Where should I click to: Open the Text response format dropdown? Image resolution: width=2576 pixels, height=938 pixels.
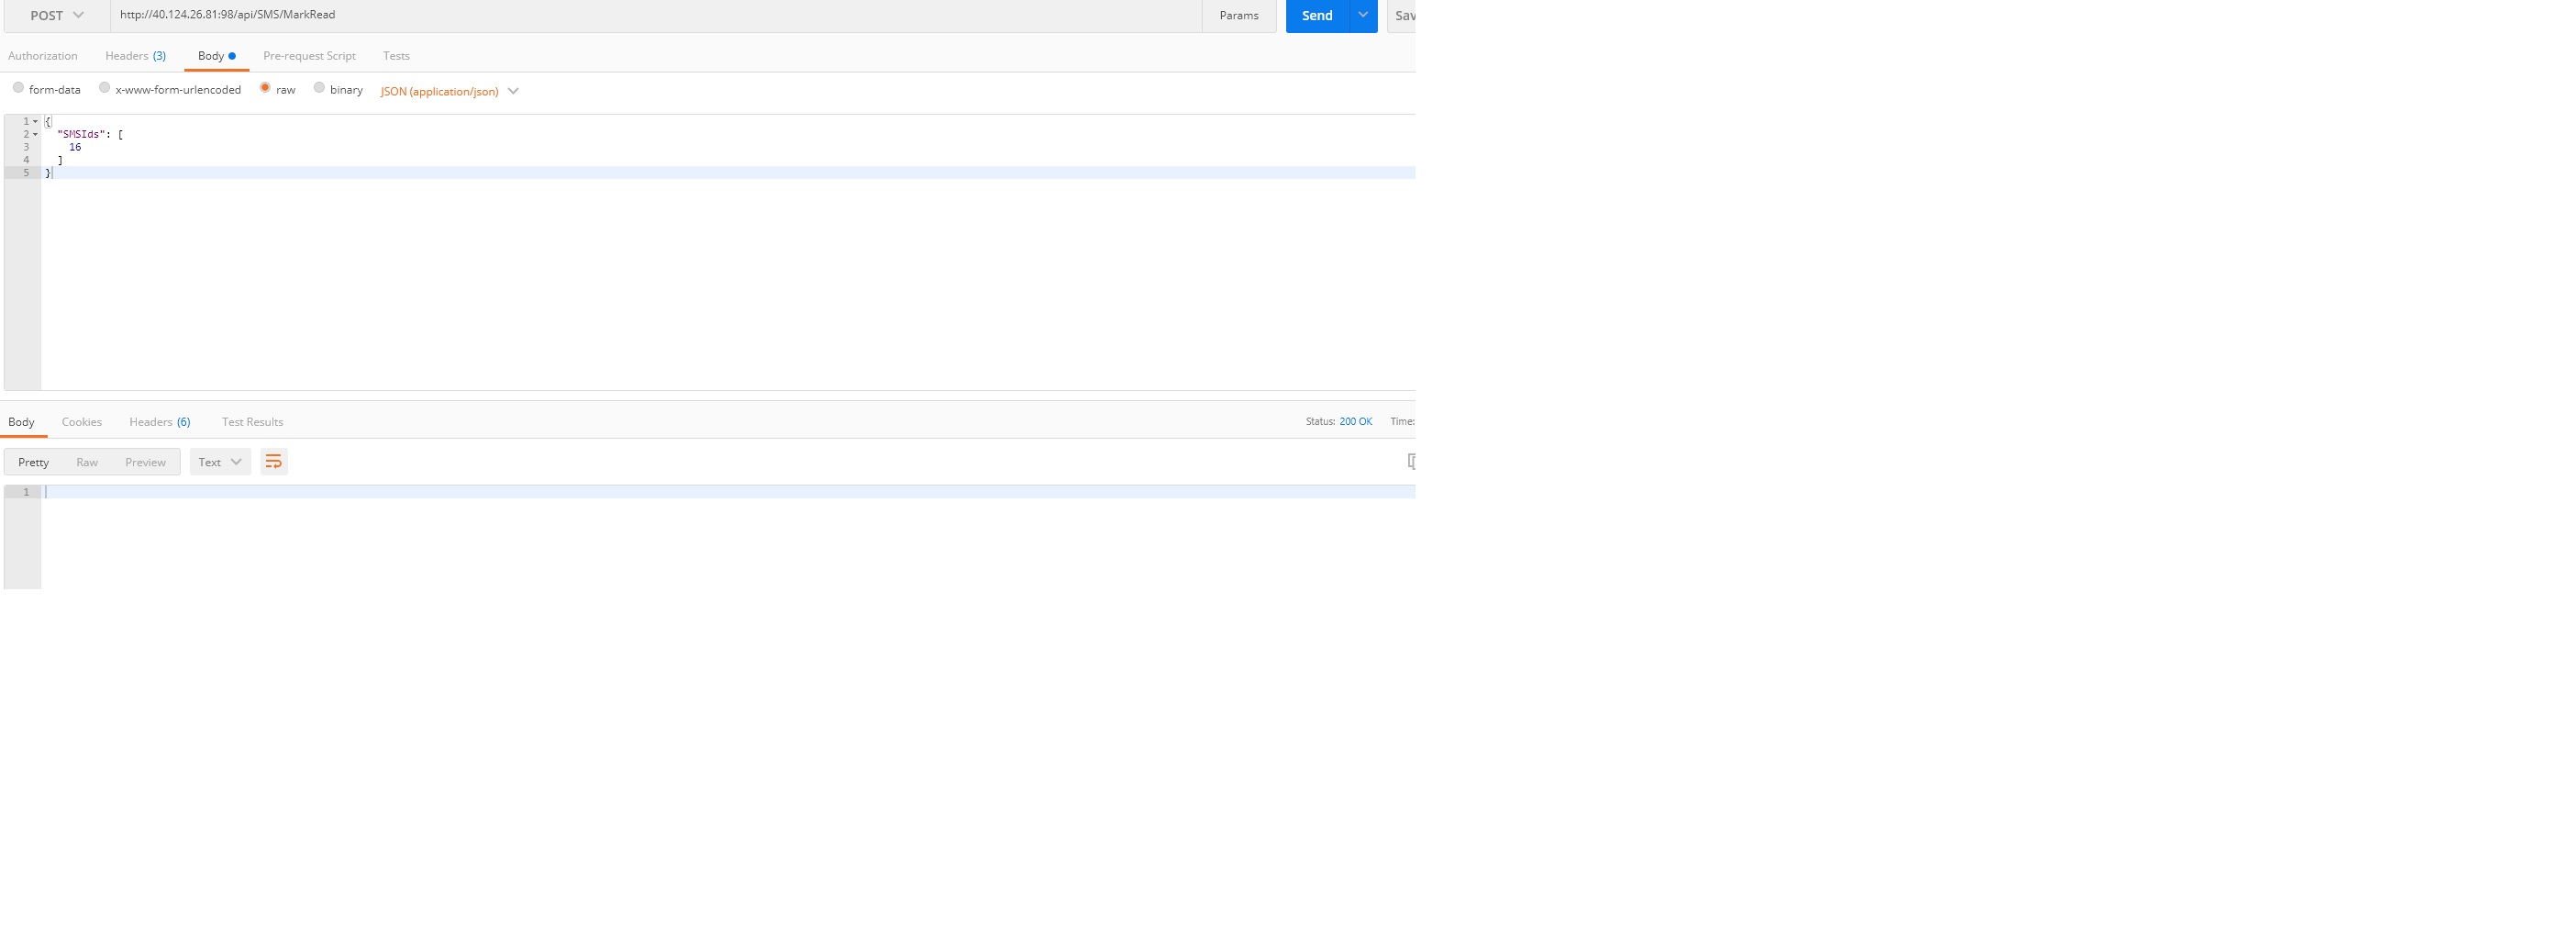click(220, 462)
